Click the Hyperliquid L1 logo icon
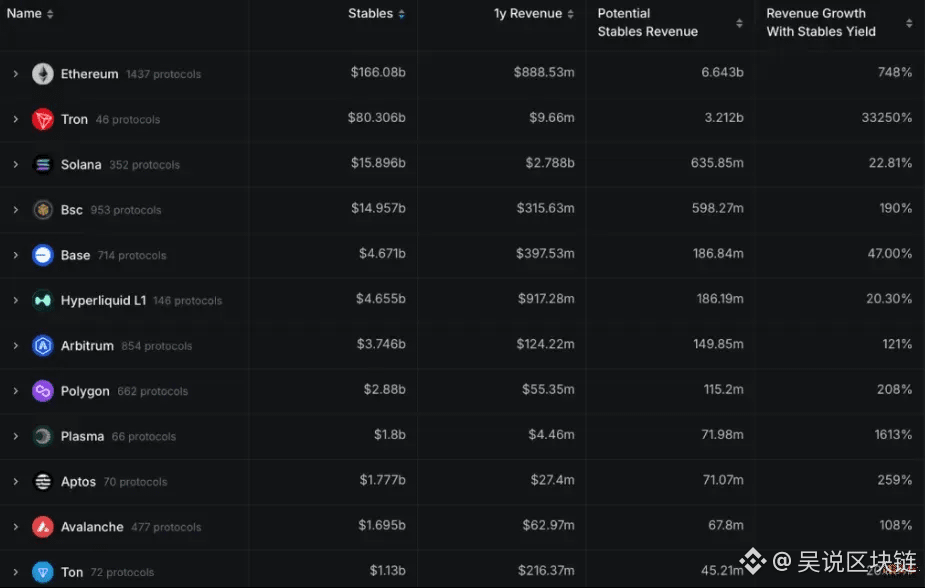The width and height of the screenshot is (925, 588). tap(42, 300)
